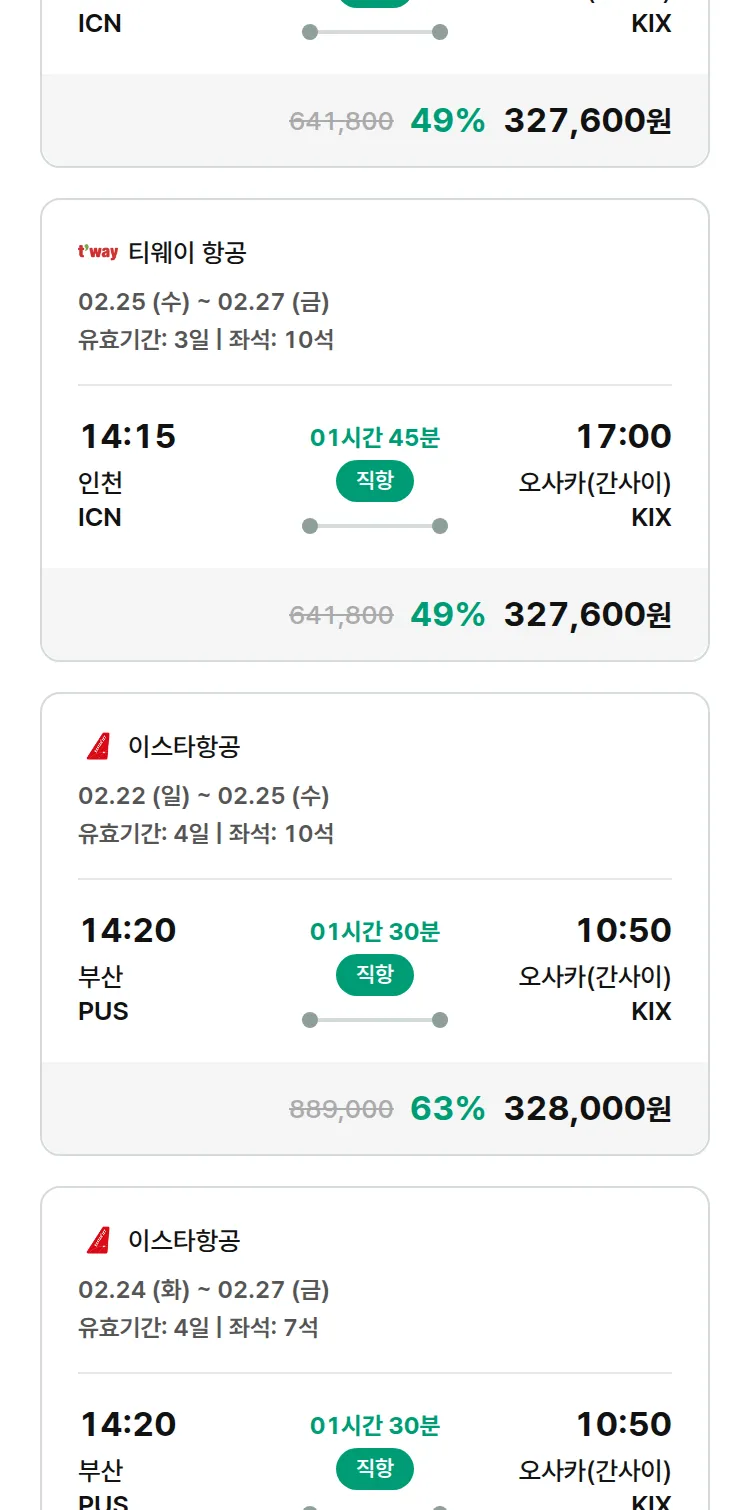This screenshot has width=750, height=1510.
Task: Click the 02.22 (일) ~ 02.25 (수) date range
Action: click(204, 795)
